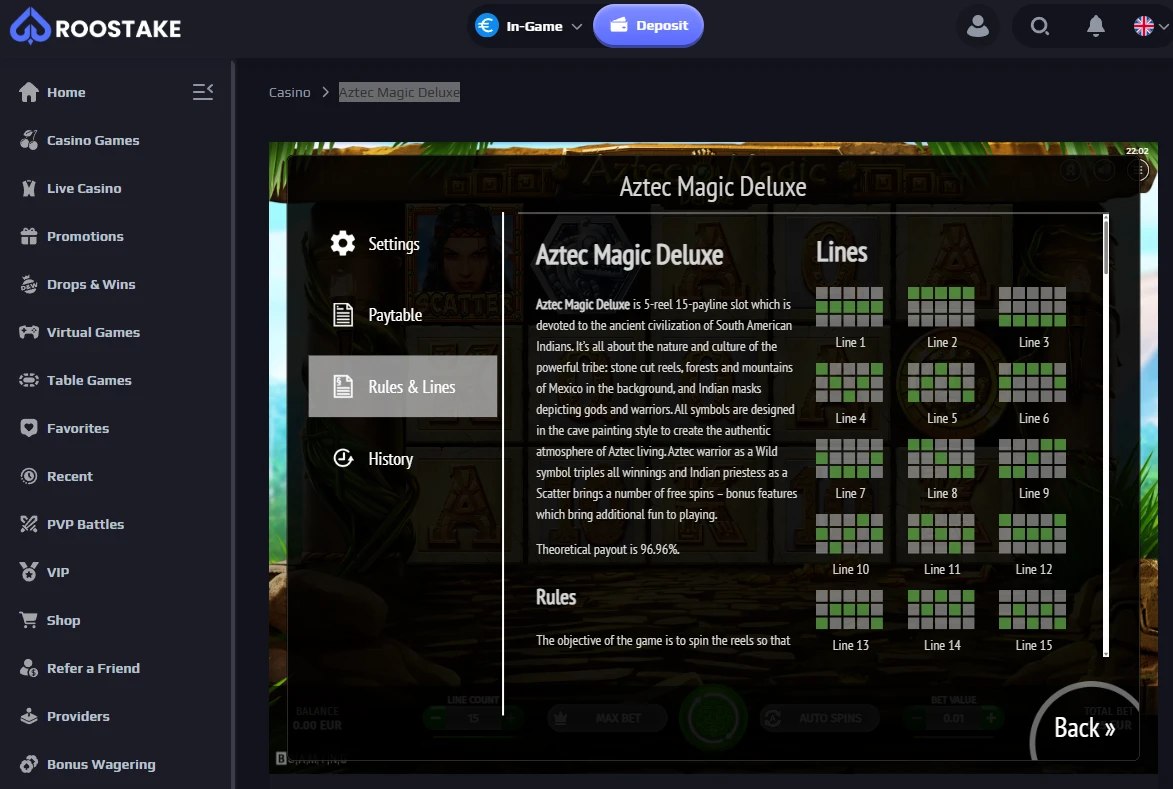Open Recent games list
Image resolution: width=1173 pixels, height=789 pixels.
(70, 476)
